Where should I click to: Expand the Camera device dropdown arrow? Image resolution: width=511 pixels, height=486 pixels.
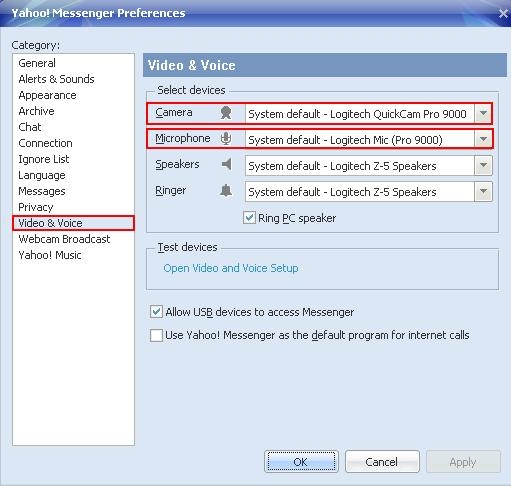pos(483,114)
